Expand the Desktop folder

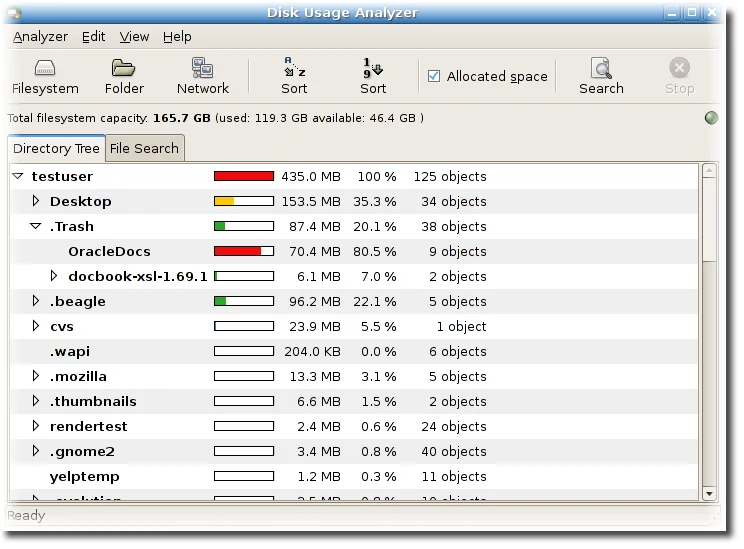(36, 201)
